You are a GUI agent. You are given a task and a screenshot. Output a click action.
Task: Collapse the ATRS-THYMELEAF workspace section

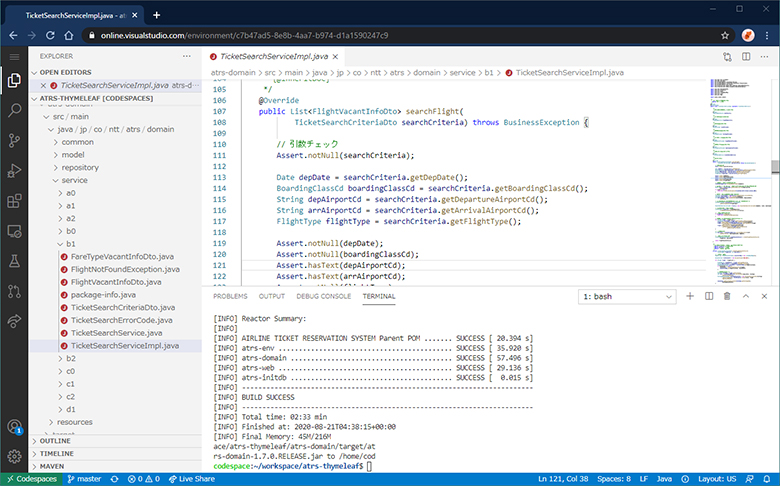[x=115, y=98]
